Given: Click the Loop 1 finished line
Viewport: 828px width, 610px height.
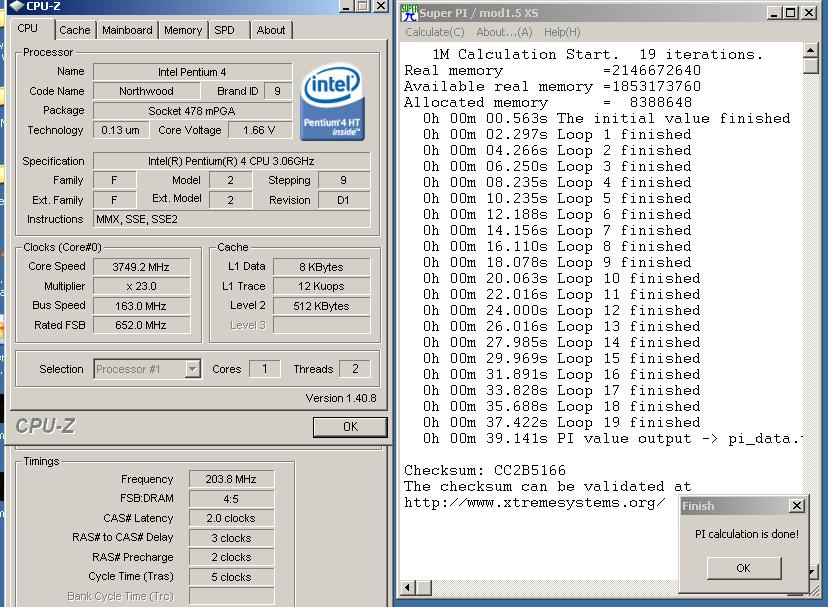Looking at the screenshot, I should [557, 135].
